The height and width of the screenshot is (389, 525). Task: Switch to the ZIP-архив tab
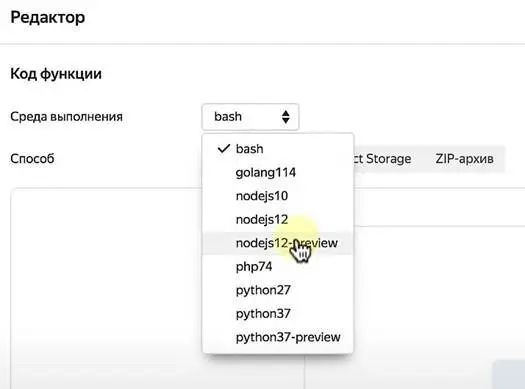464,159
